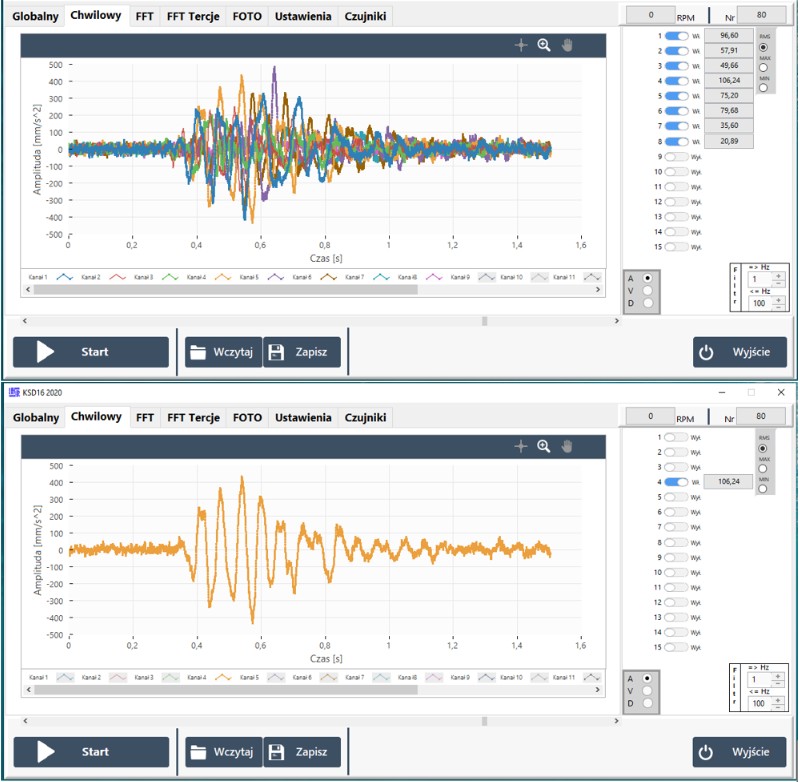Increase the lower Hz filter limit in the upper window
Screen dimensions: 800x782
tap(778, 277)
